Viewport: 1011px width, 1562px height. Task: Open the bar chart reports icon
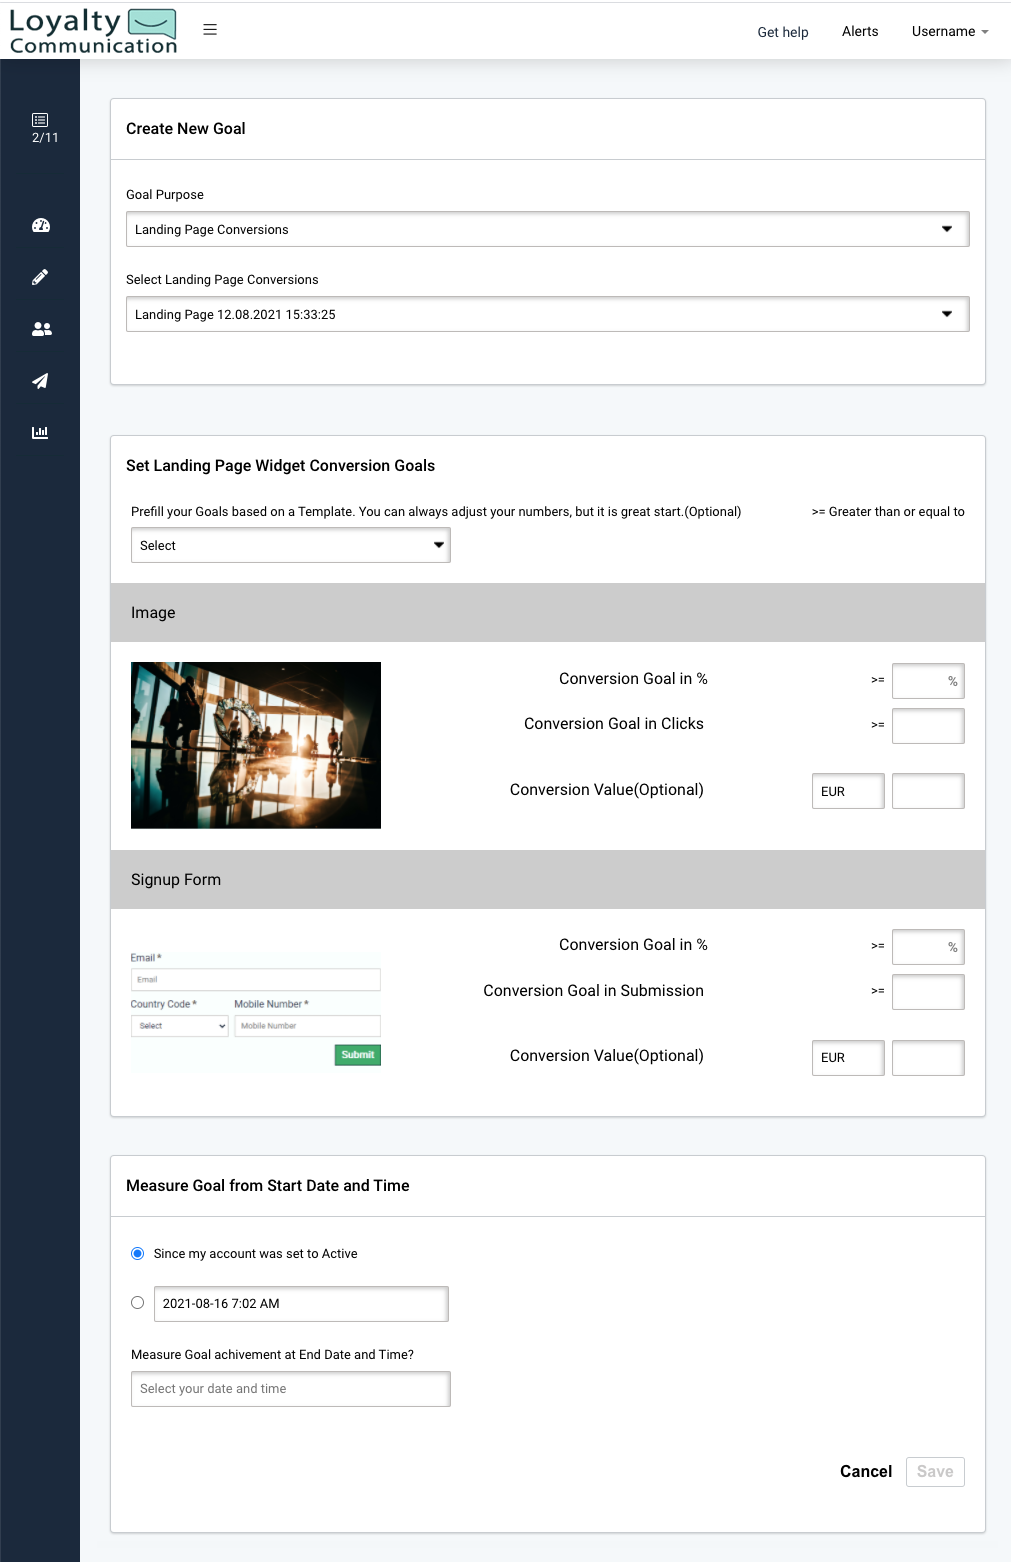point(40,432)
